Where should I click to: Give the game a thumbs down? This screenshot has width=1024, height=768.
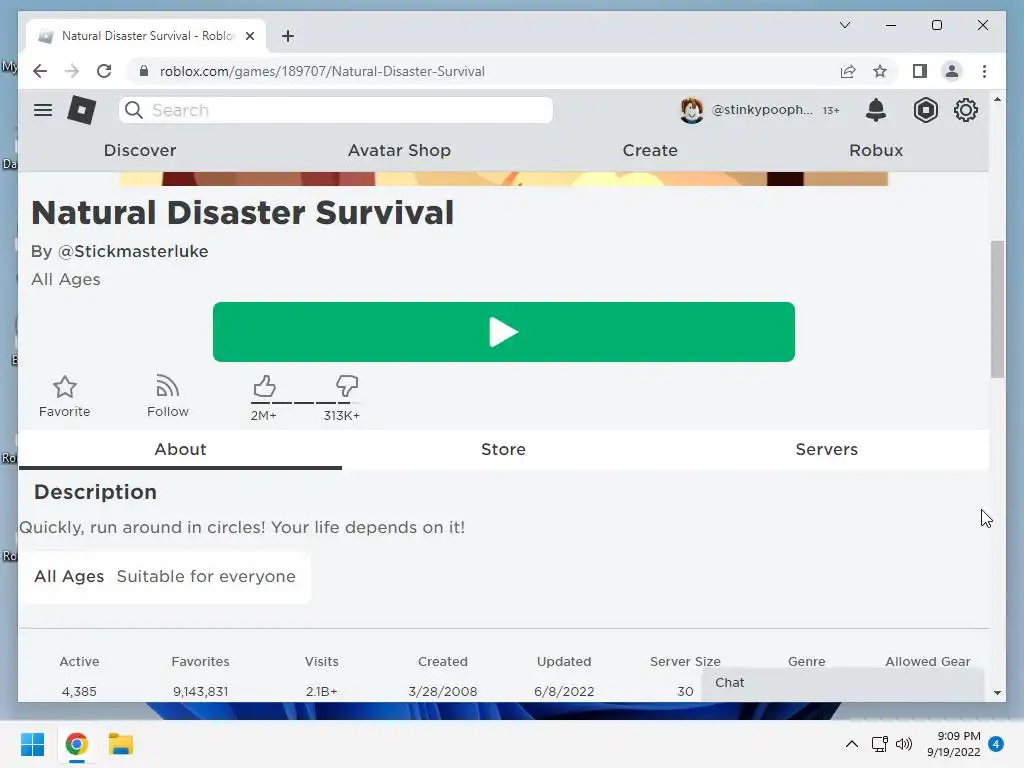click(347, 387)
